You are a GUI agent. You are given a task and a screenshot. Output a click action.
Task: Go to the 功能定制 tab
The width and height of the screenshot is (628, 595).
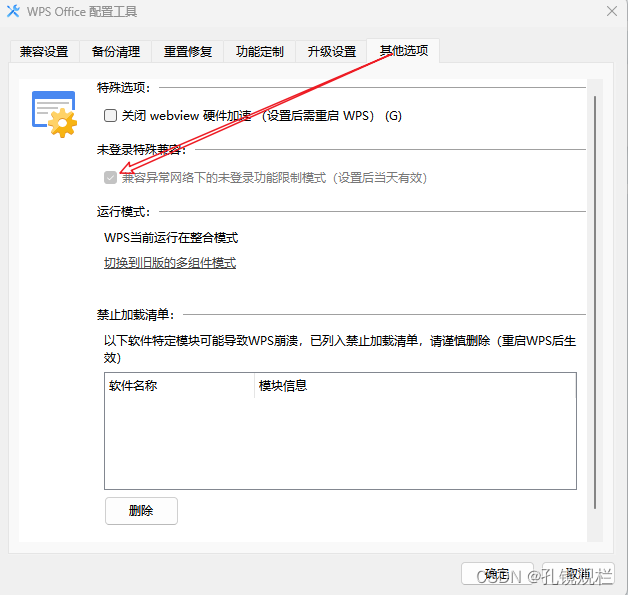pyautogui.click(x=260, y=52)
